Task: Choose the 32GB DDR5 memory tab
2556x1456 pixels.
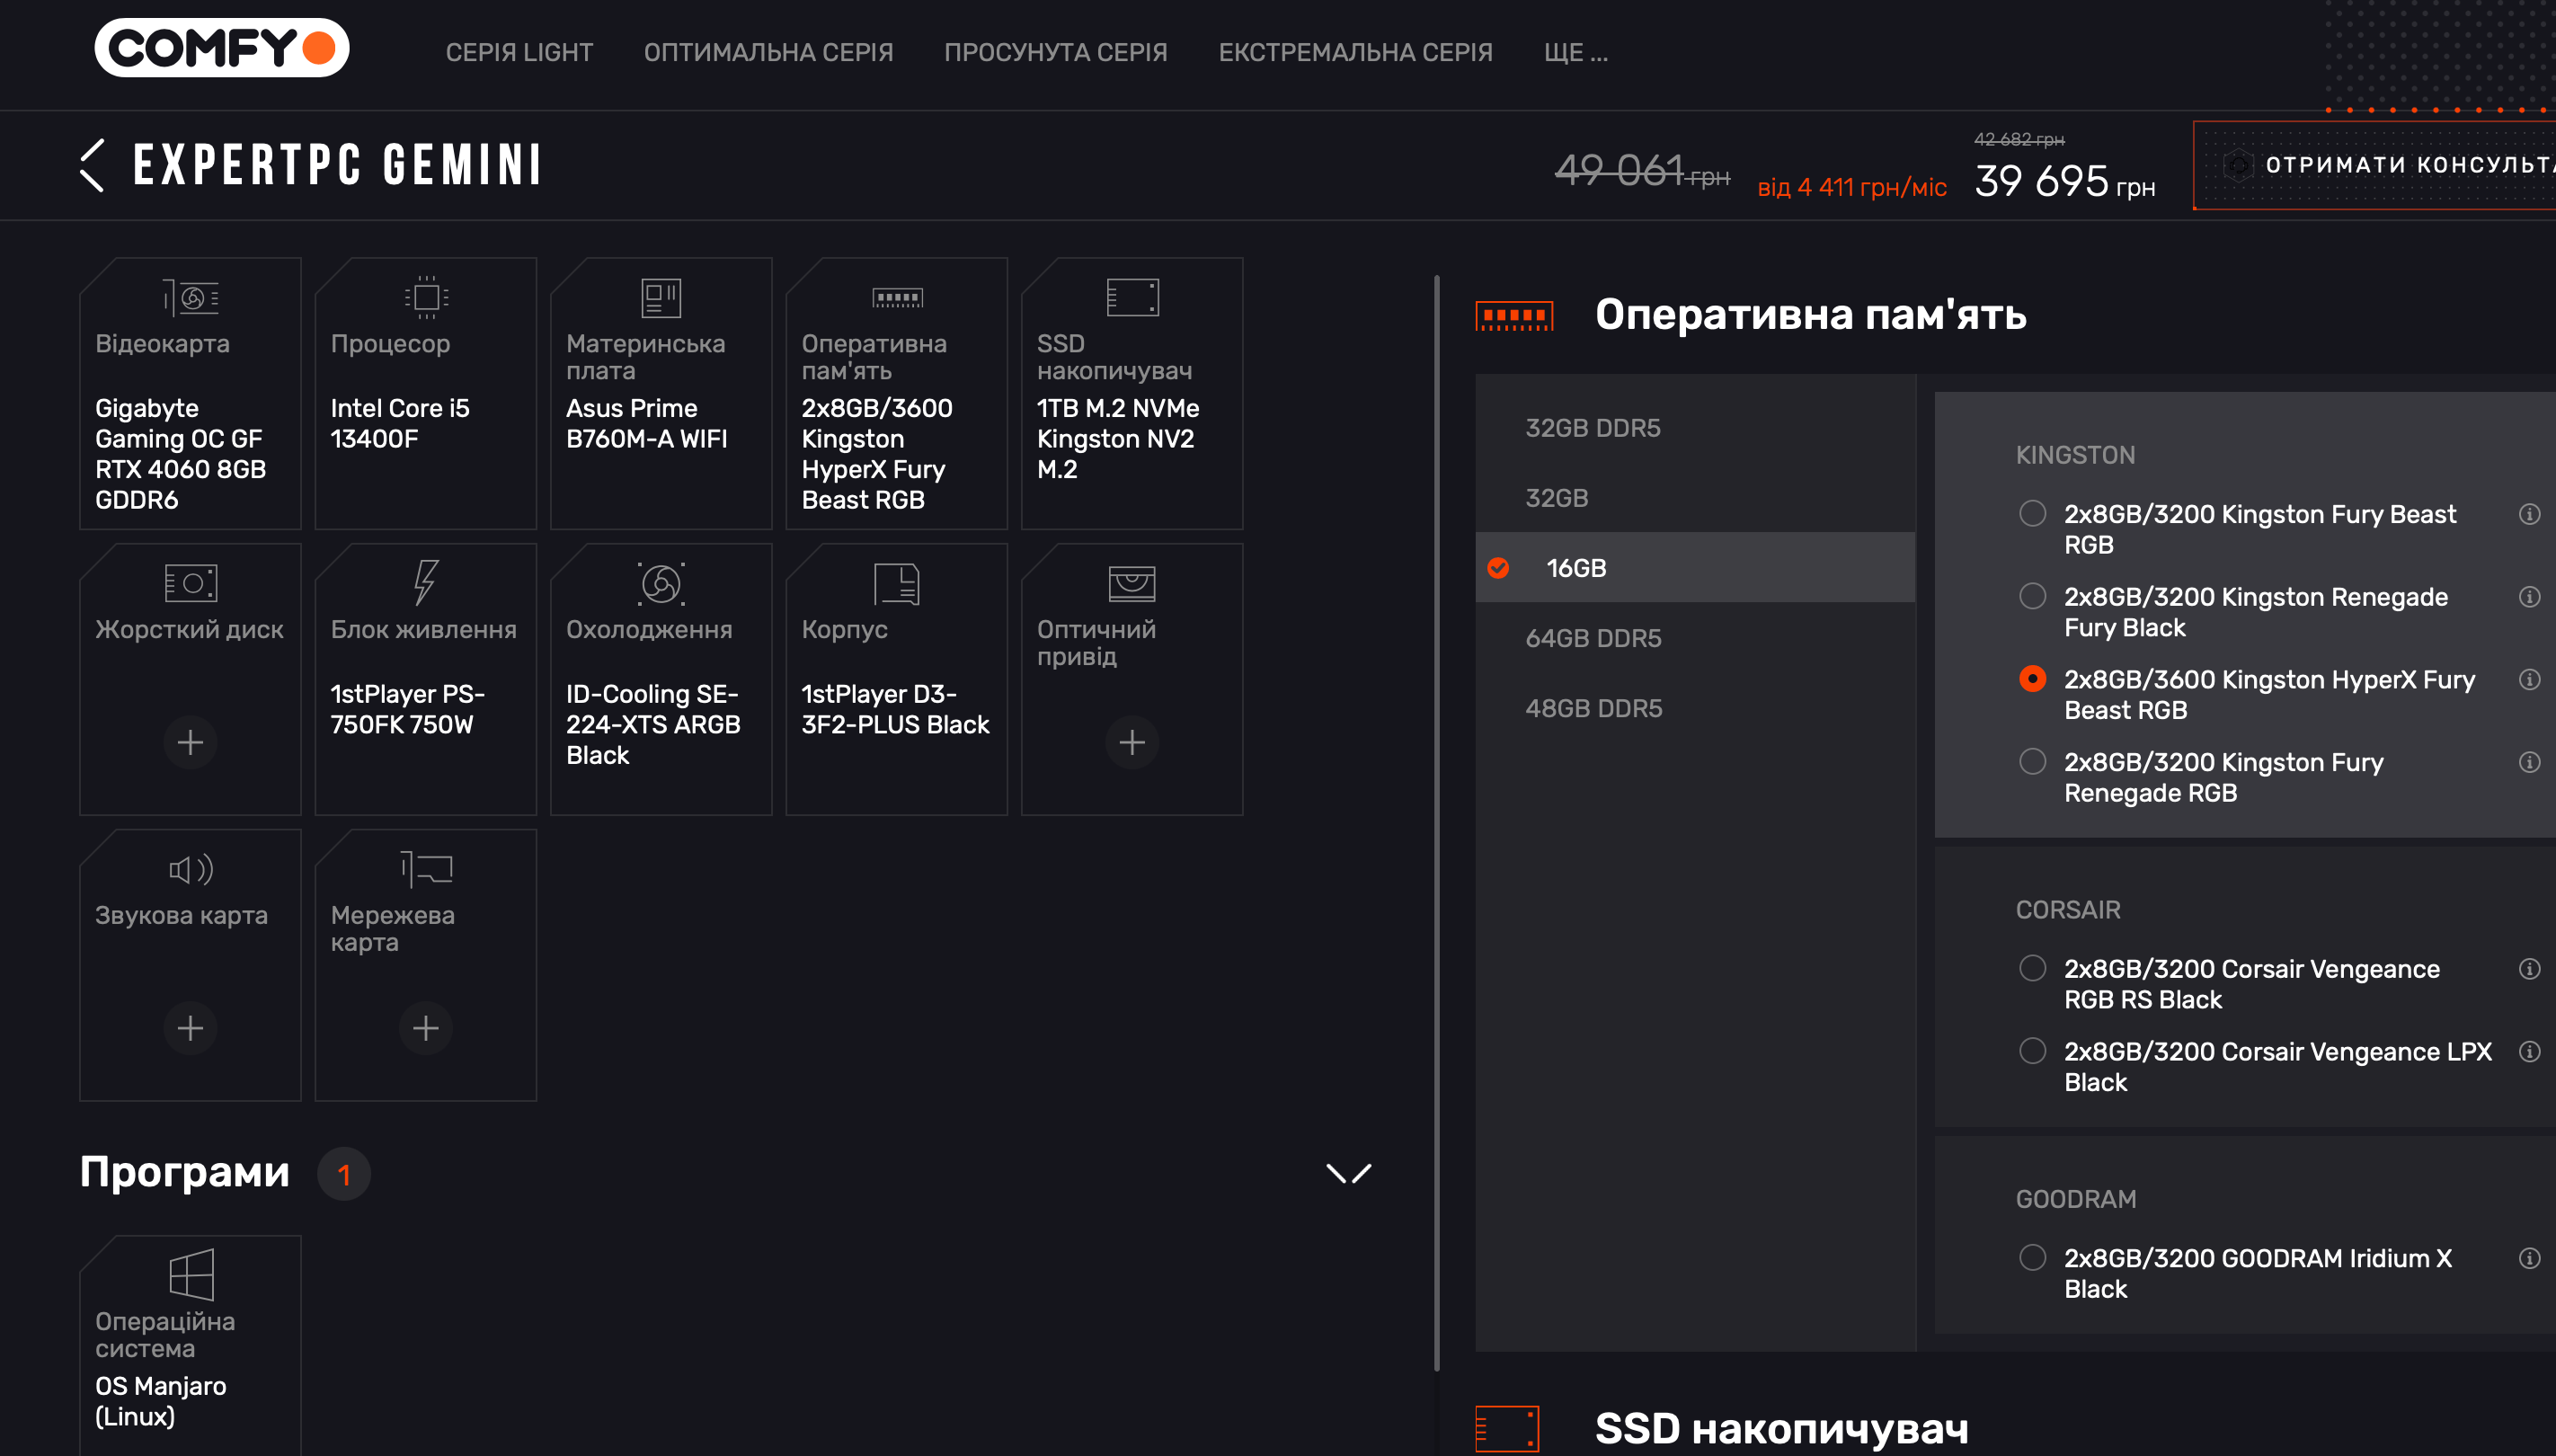Action: [x=1695, y=428]
